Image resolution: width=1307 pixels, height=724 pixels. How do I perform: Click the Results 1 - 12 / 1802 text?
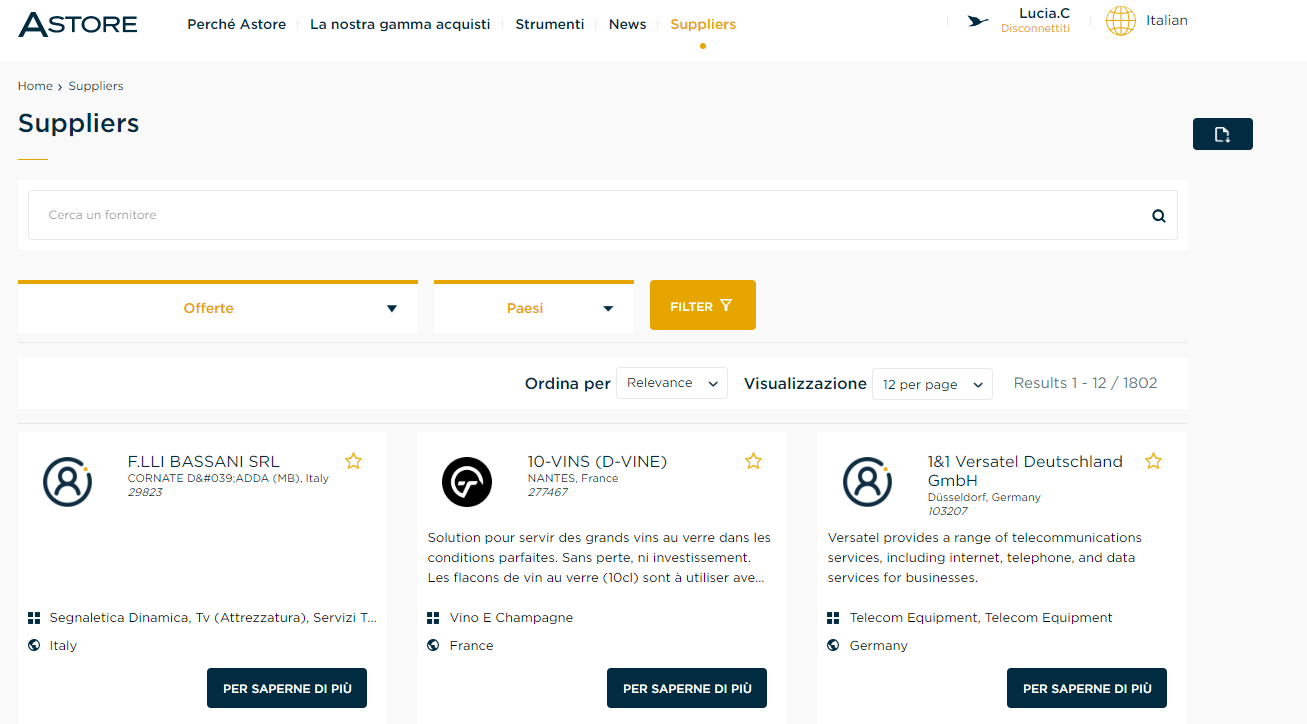point(1086,383)
